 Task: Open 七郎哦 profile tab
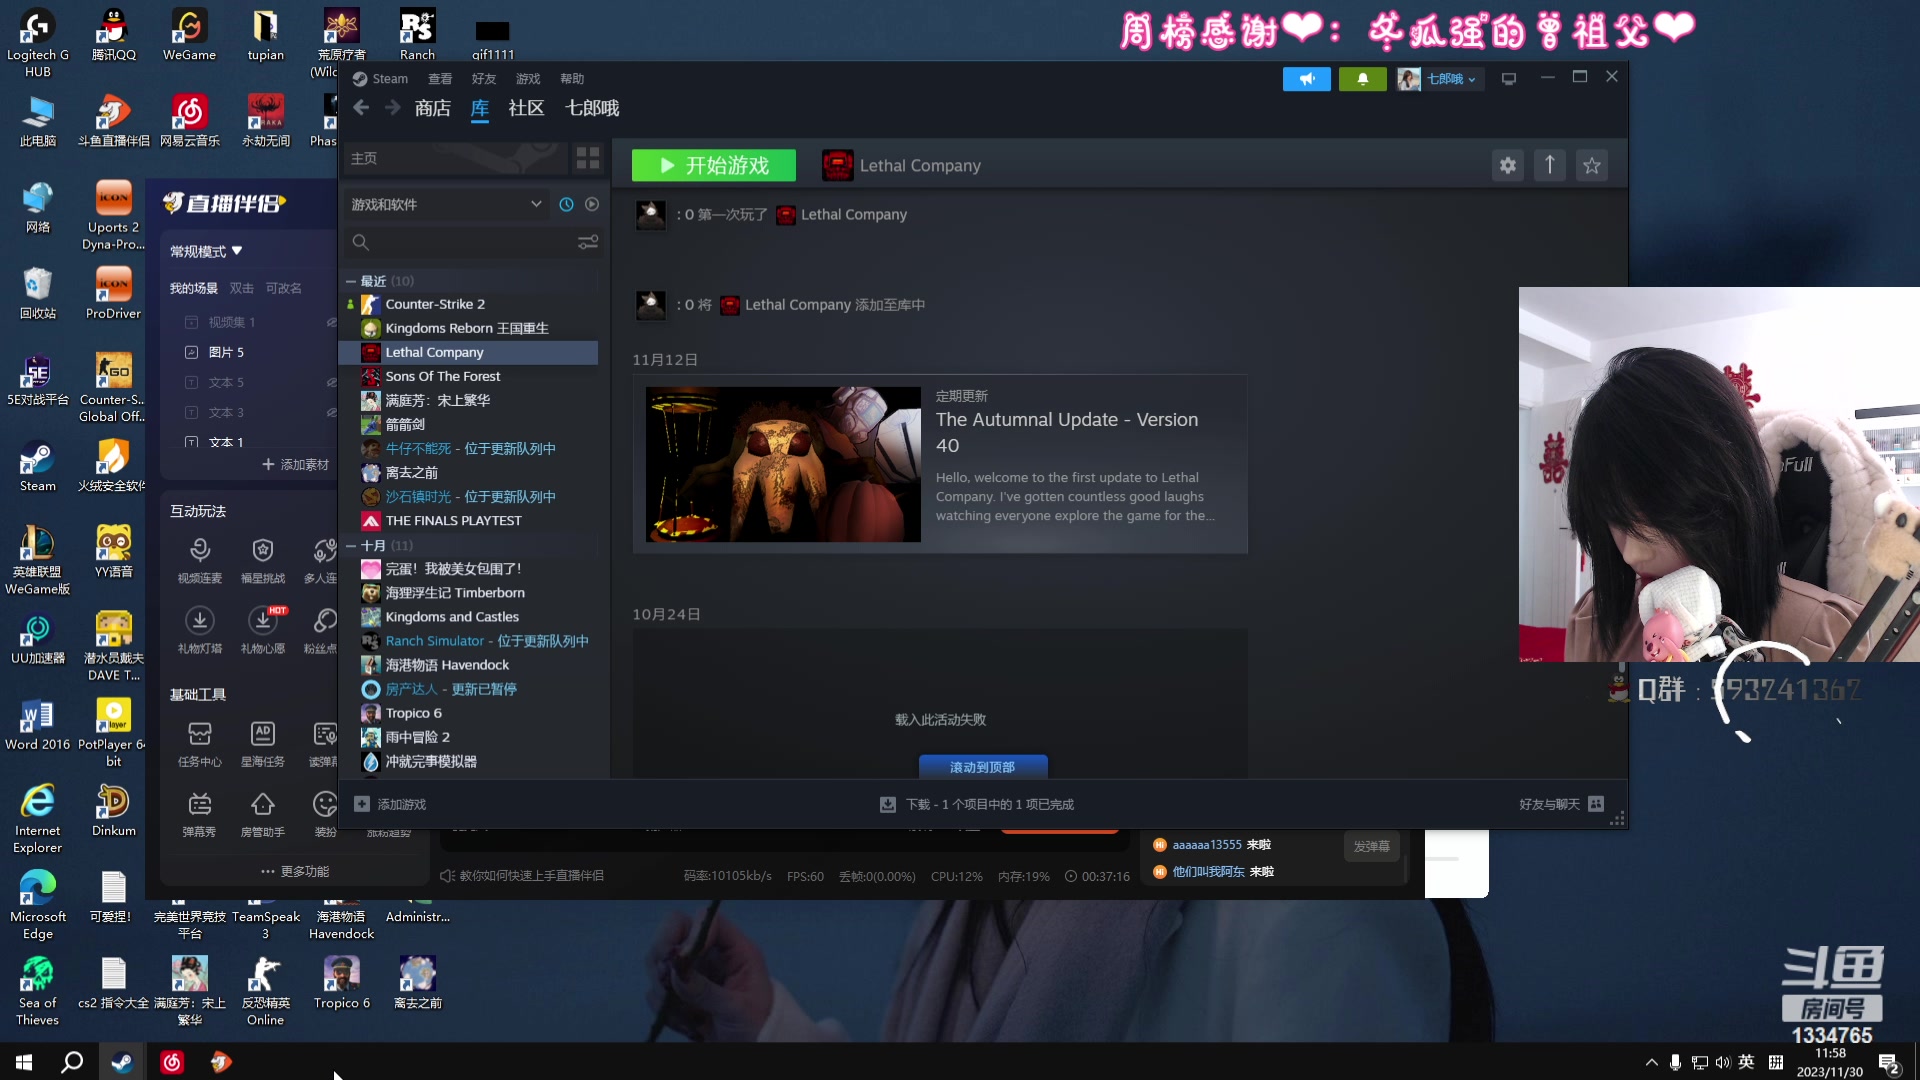592,108
